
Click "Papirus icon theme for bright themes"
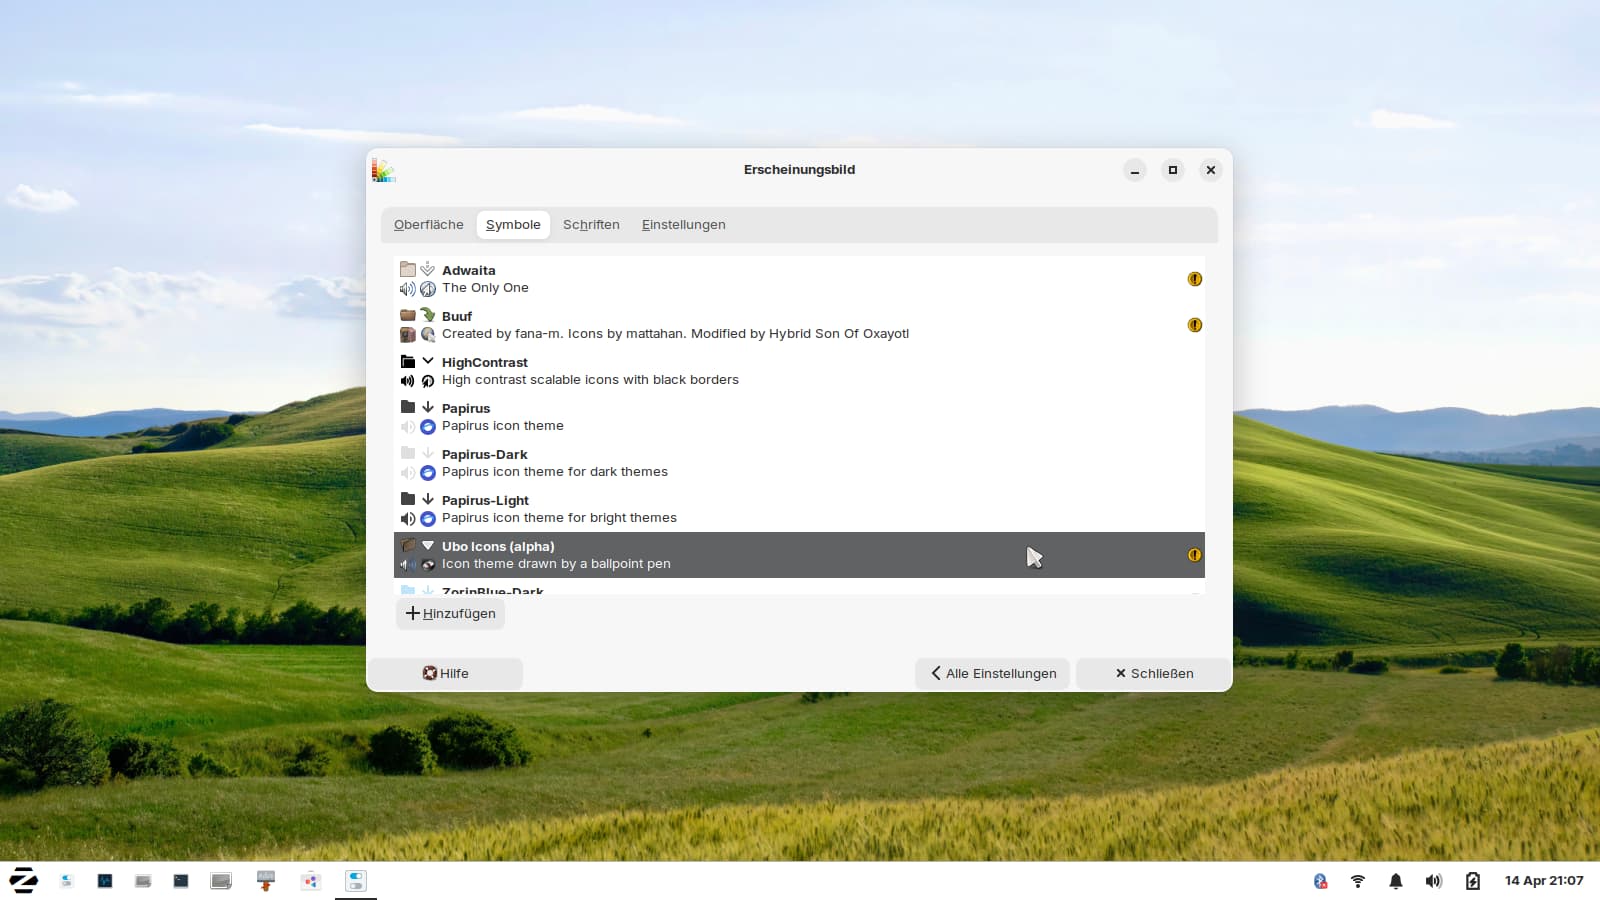559,518
